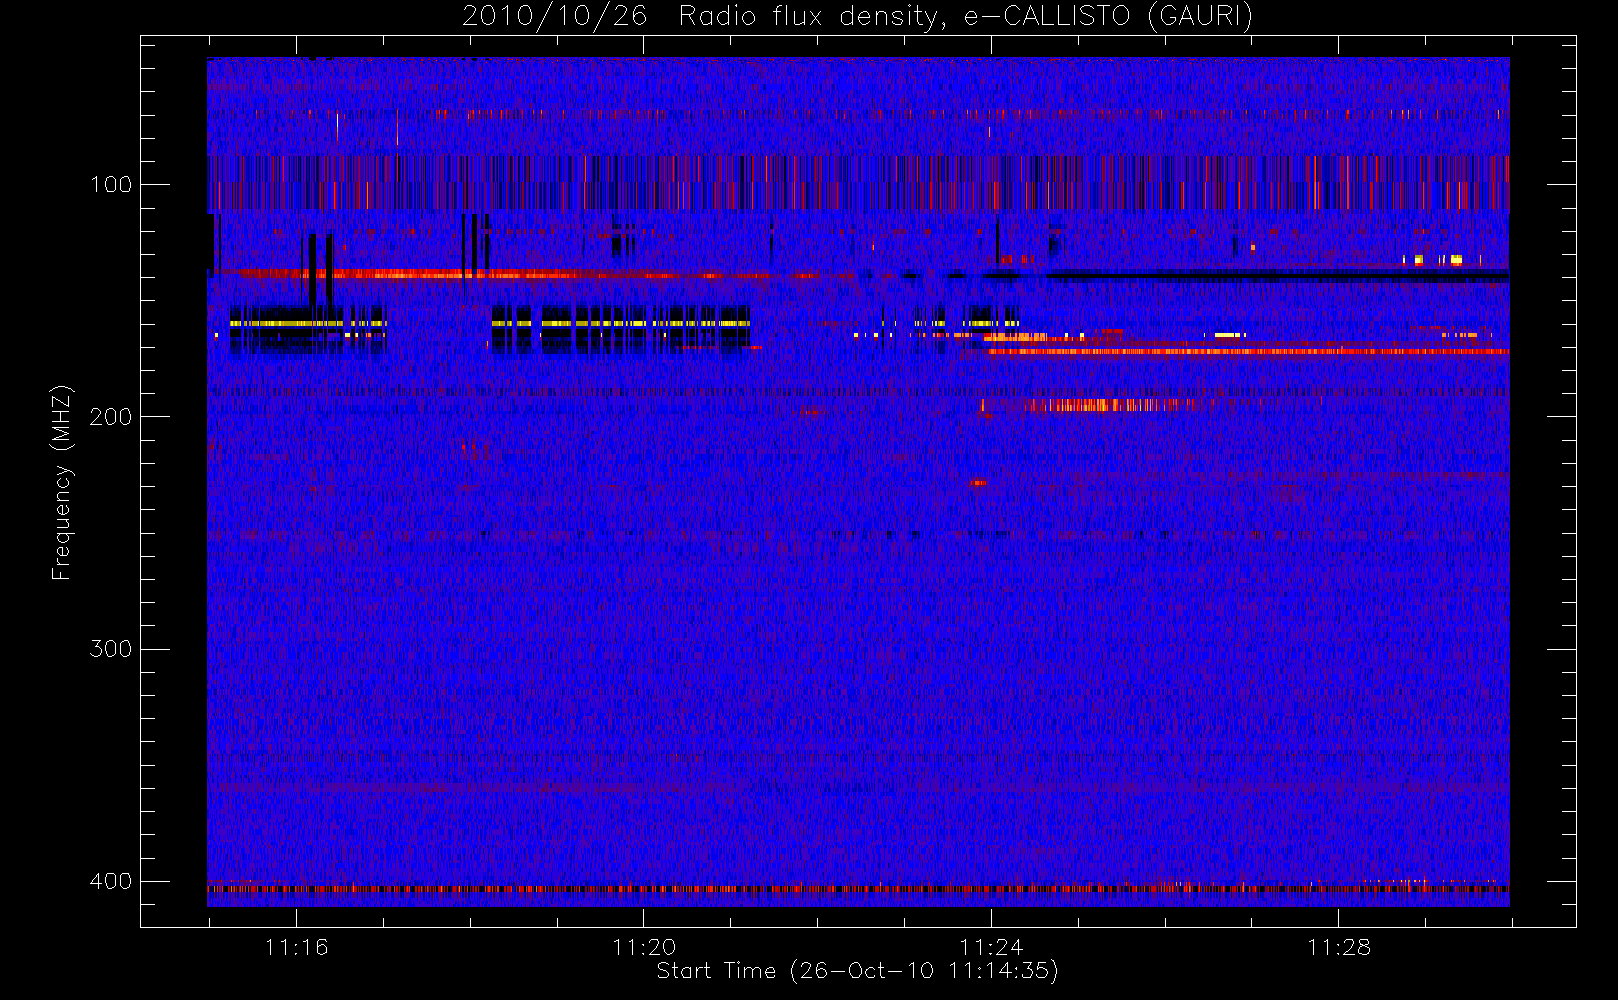The width and height of the screenshot is (1618, 1000).
Task: Click the 'Start Time (26-Oct-10 11:14:35)' label
Action: click(x=857, y=971)
